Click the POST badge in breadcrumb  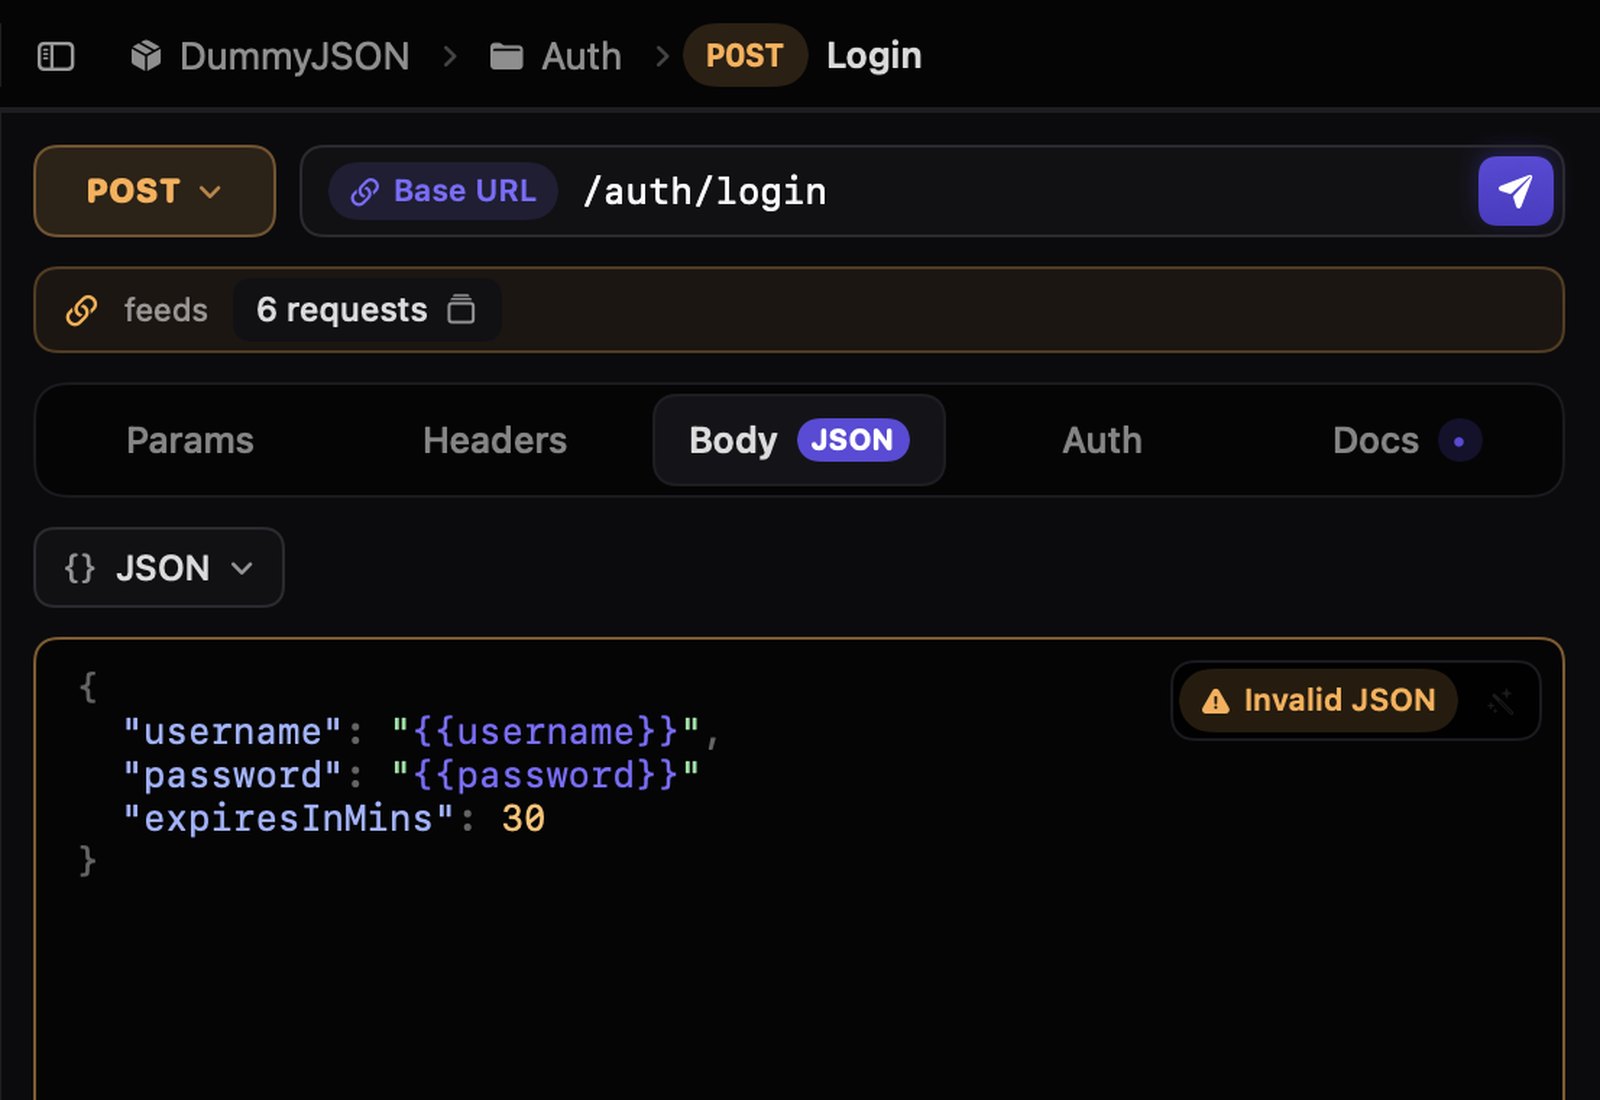[745, 55]
